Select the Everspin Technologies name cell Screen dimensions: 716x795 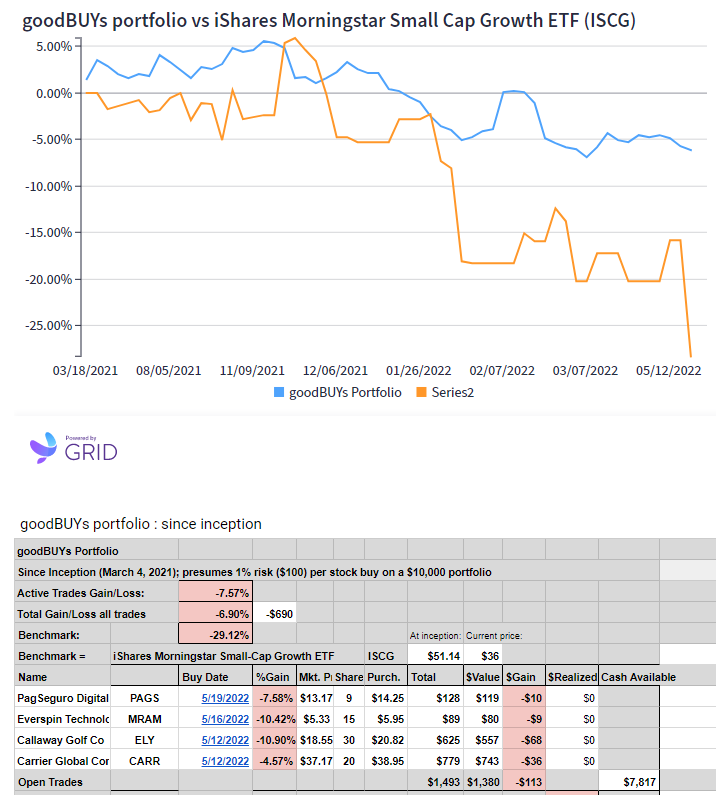tap(62, 719)
